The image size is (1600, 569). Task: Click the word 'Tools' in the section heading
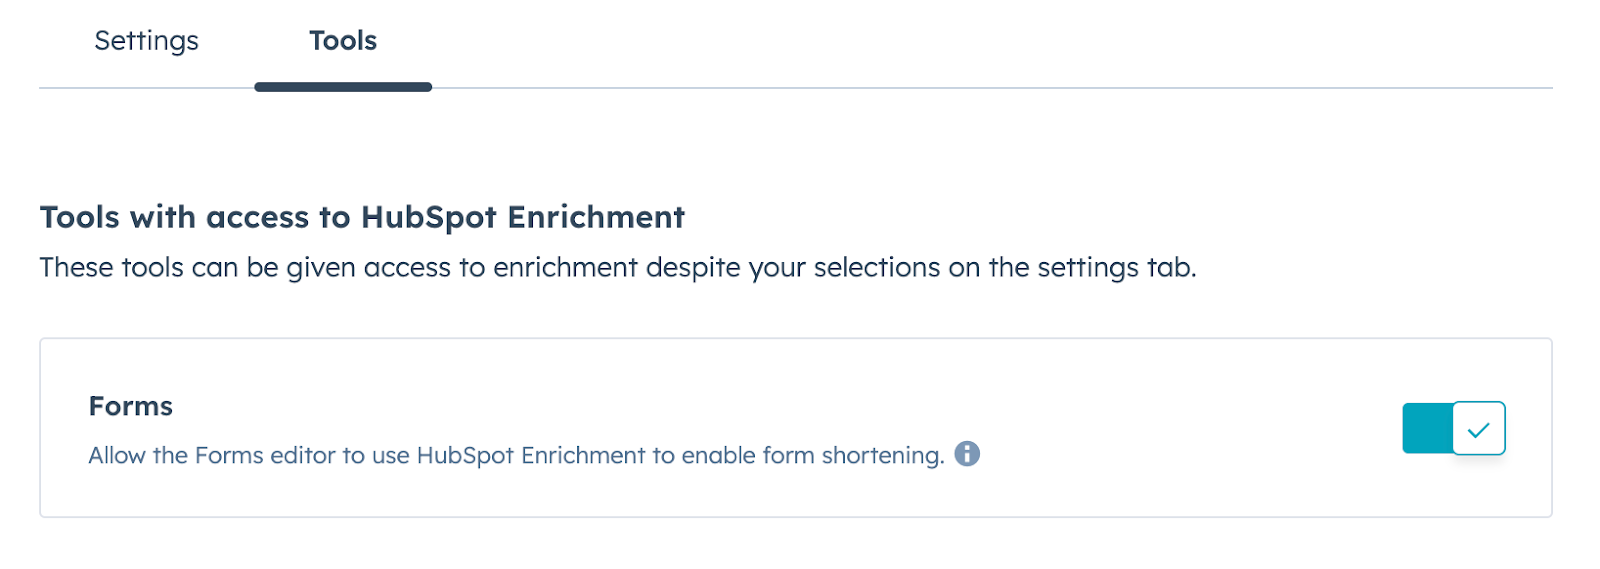pos(80,217)
